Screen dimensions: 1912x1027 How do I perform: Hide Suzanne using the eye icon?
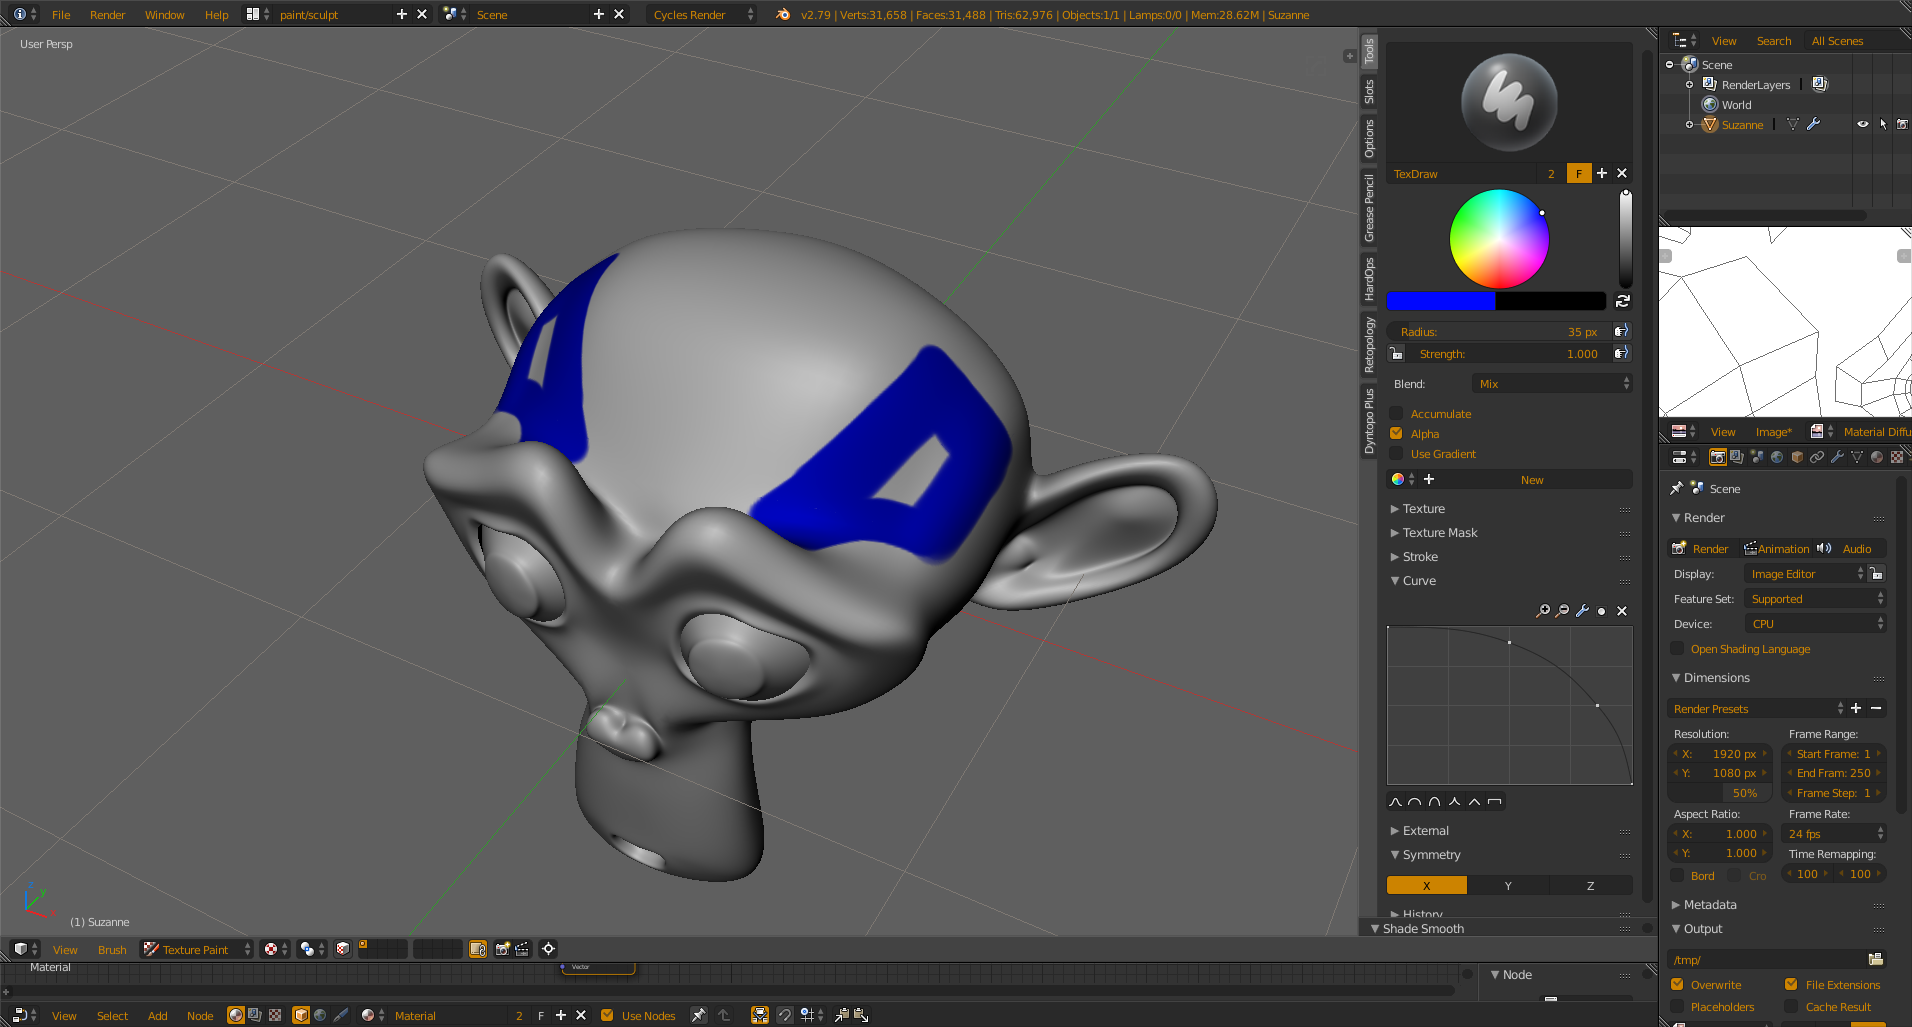click(1862, 125)
